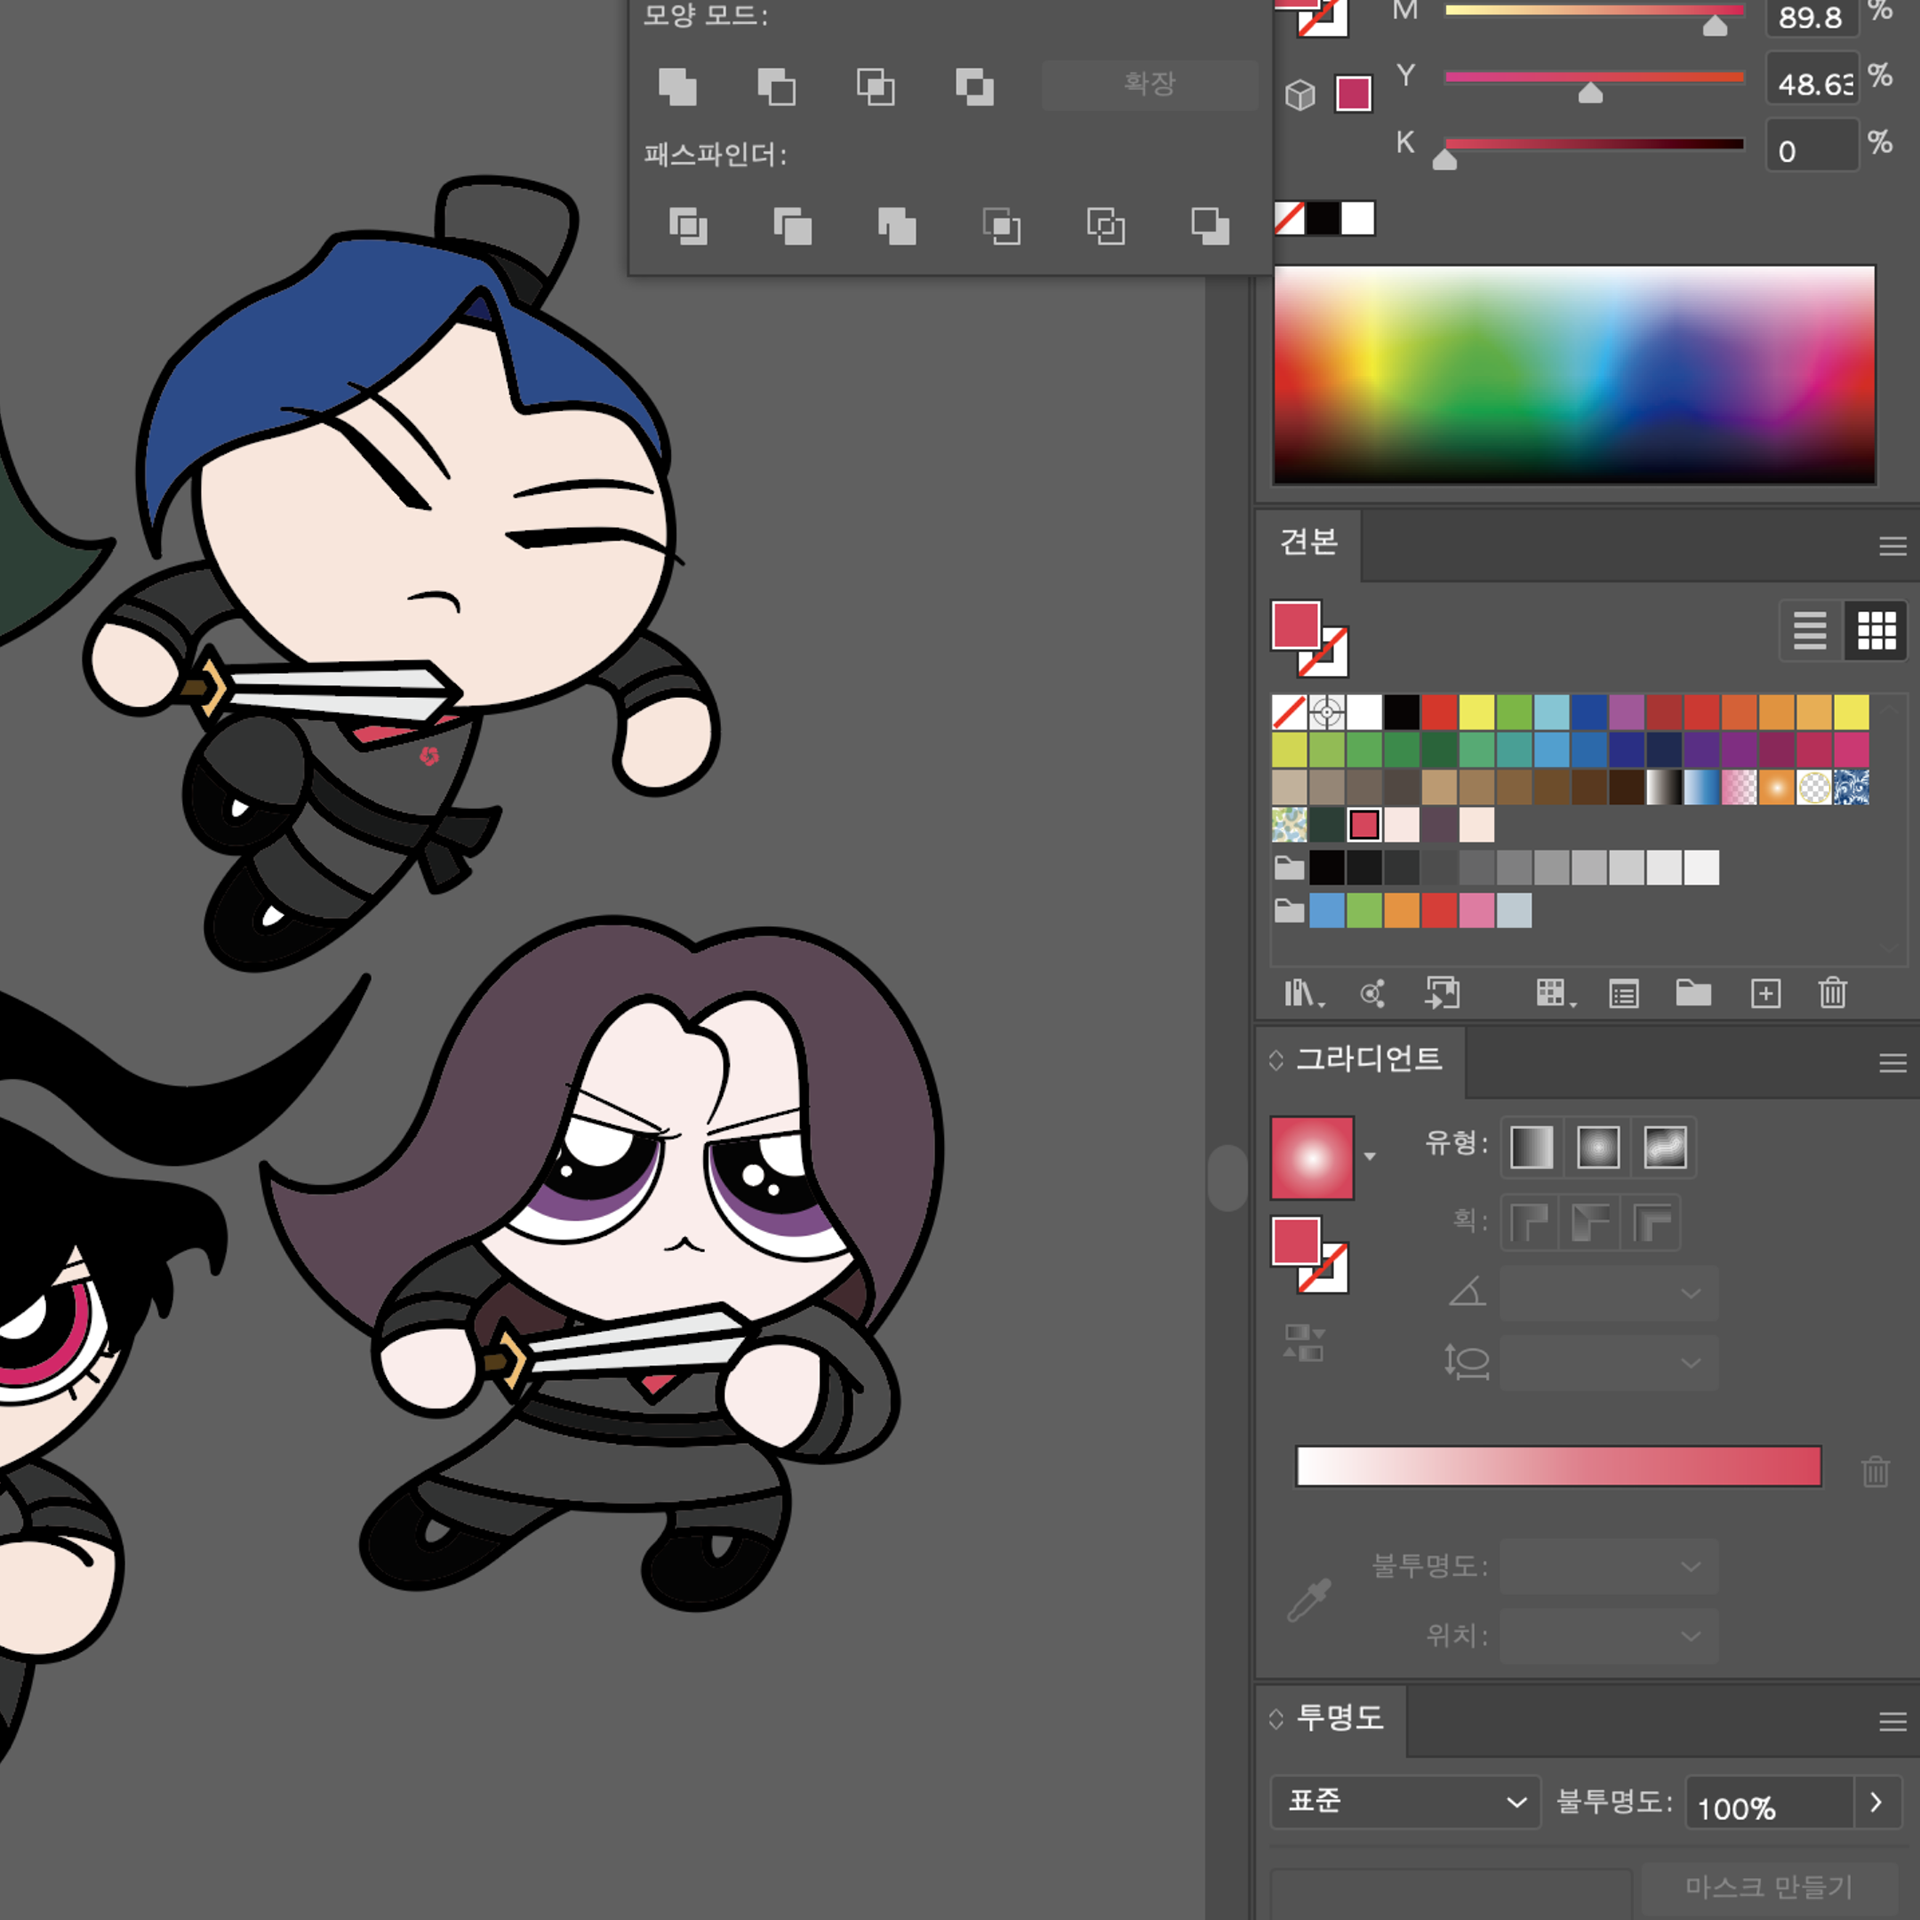Viewport: 1920px width, 1920px height.
Task: Open the Swatch Libraries menu icon
Action: pyautogui.click(x=1302, y=993)
